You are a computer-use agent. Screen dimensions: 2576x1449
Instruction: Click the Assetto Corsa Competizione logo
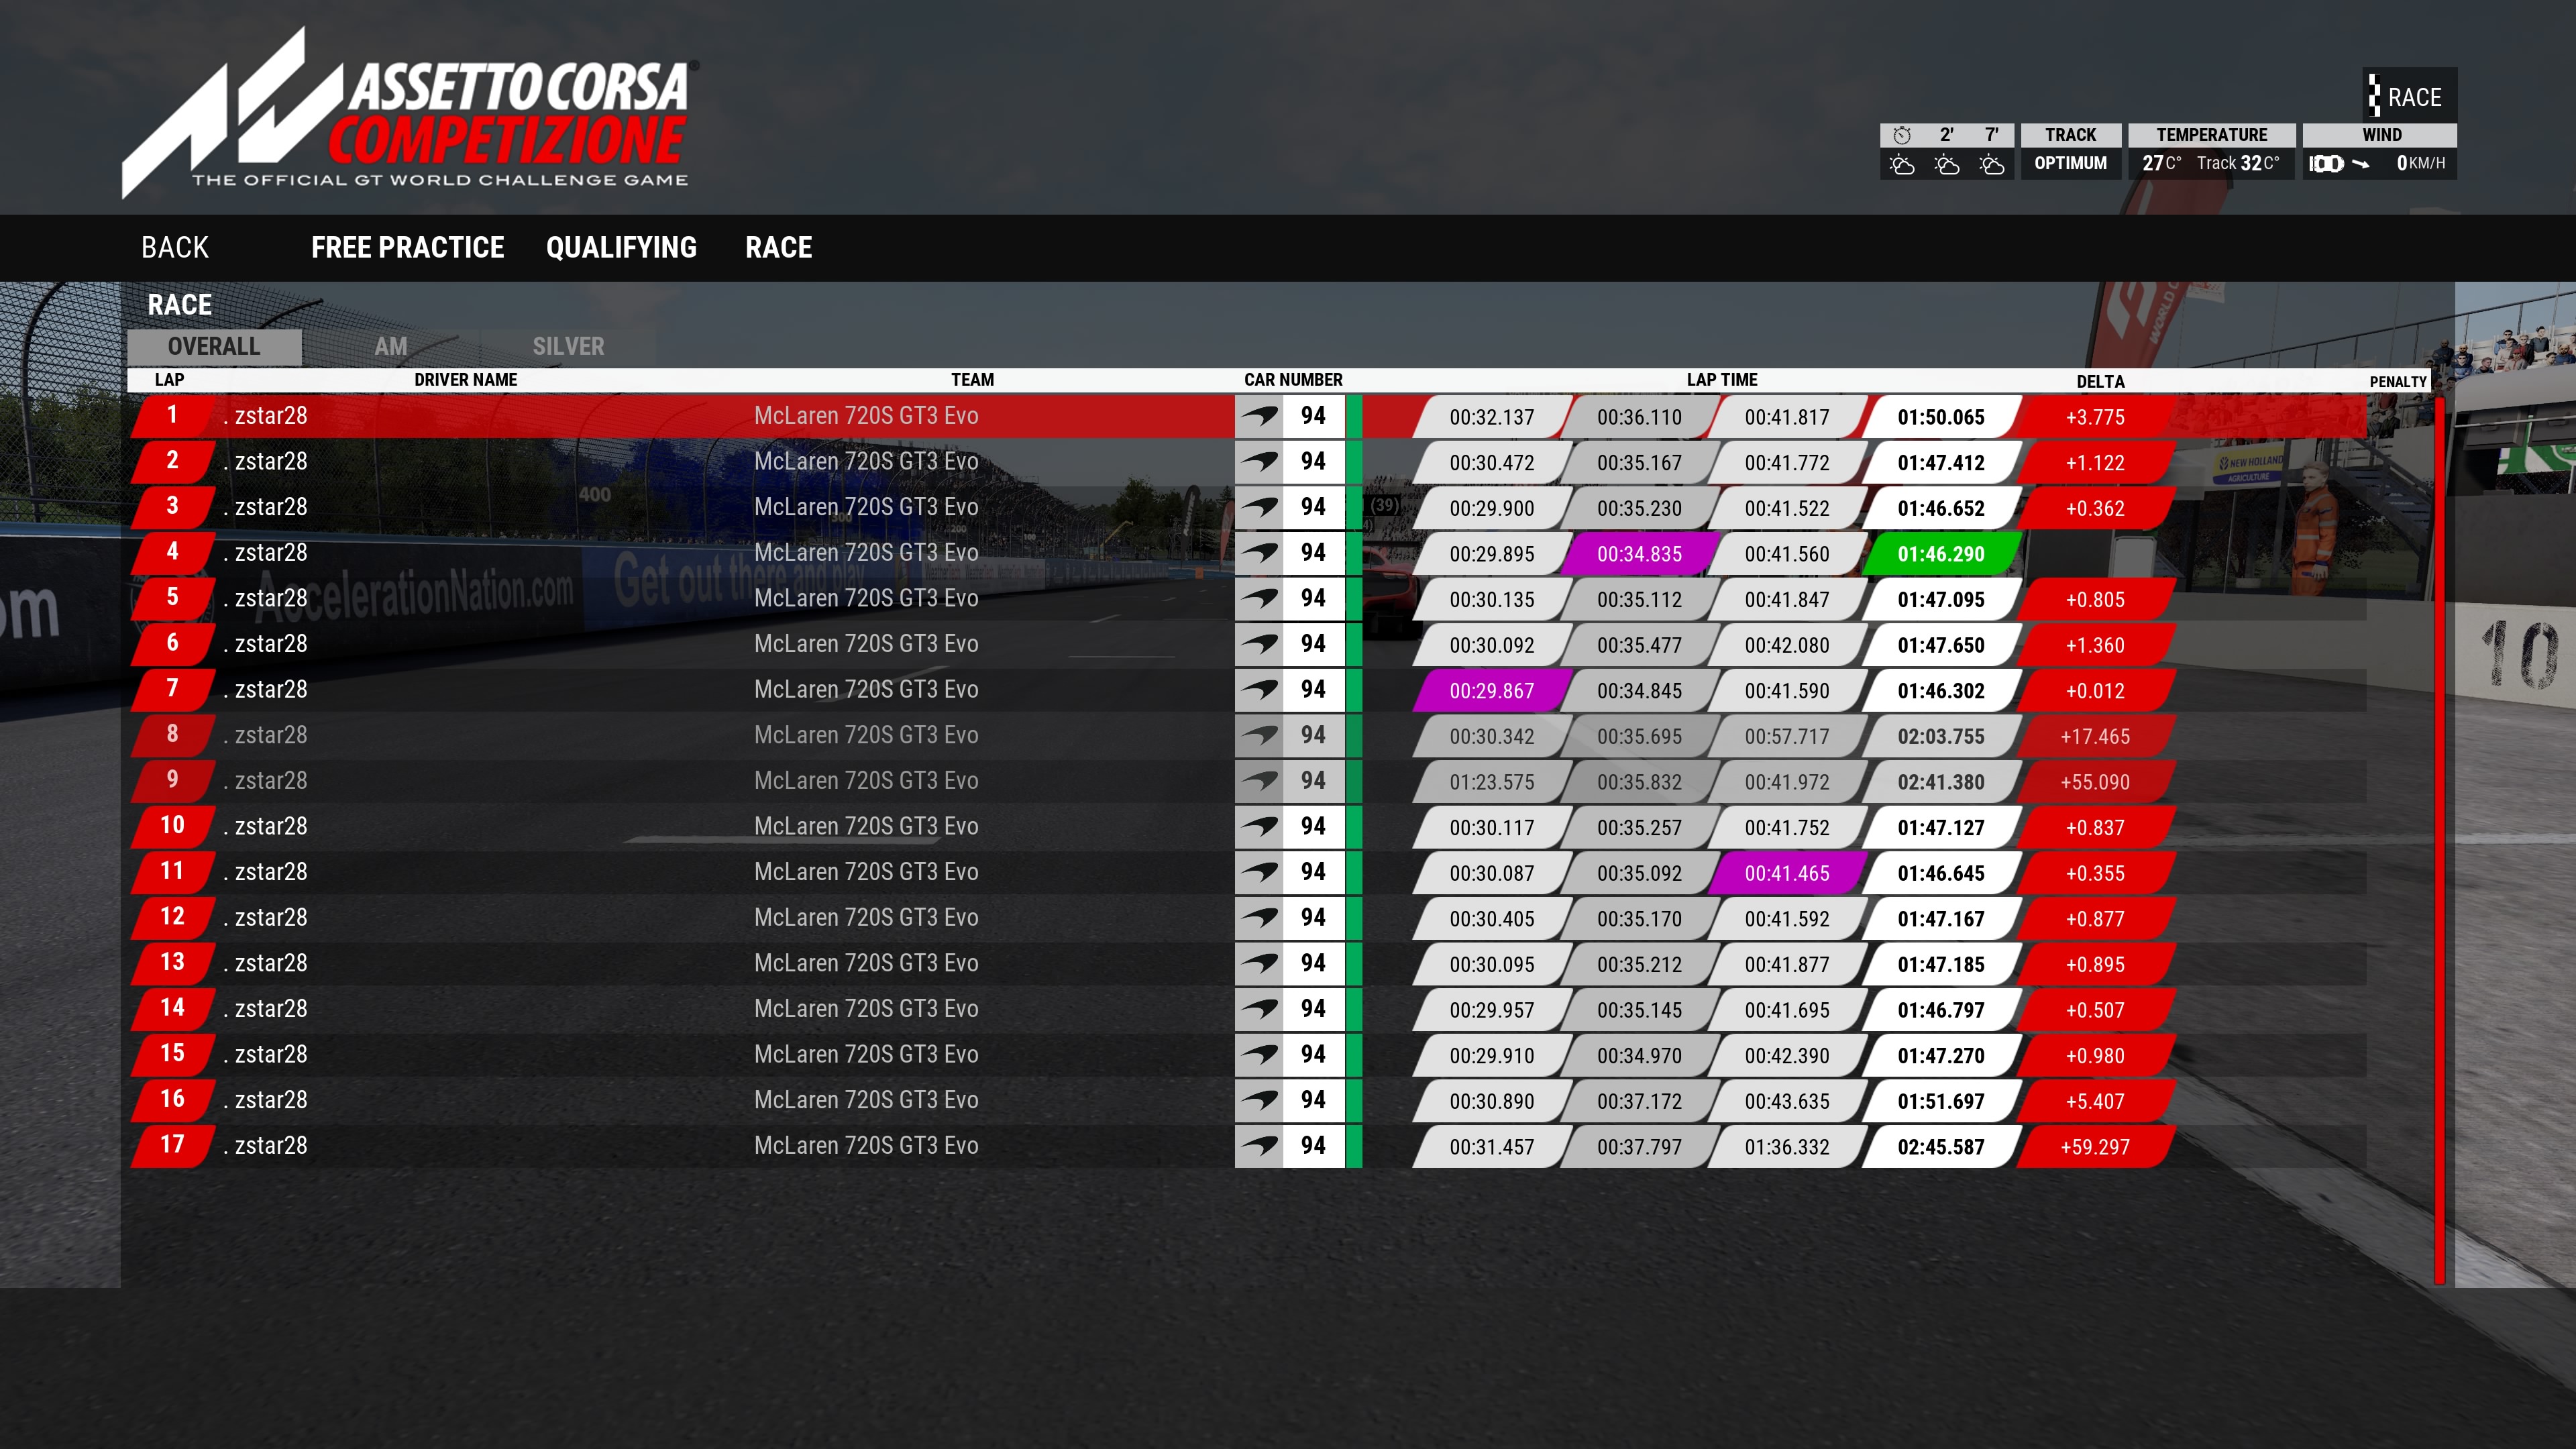click(410, 113)
